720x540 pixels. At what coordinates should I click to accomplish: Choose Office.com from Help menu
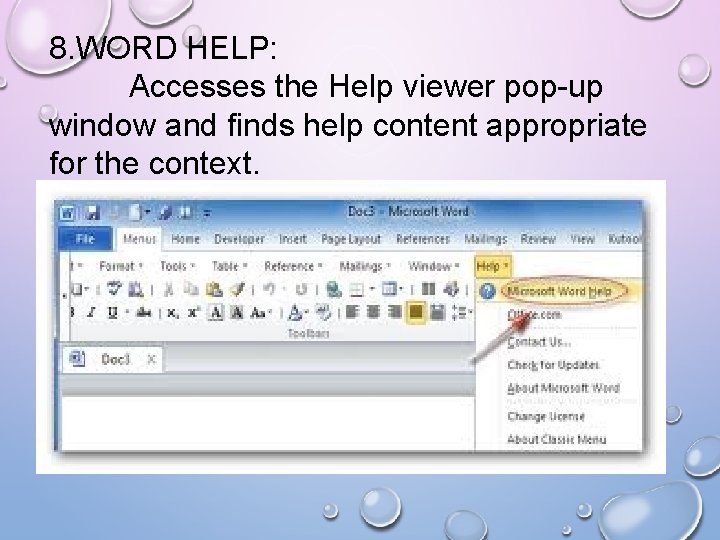coord(534,315)
